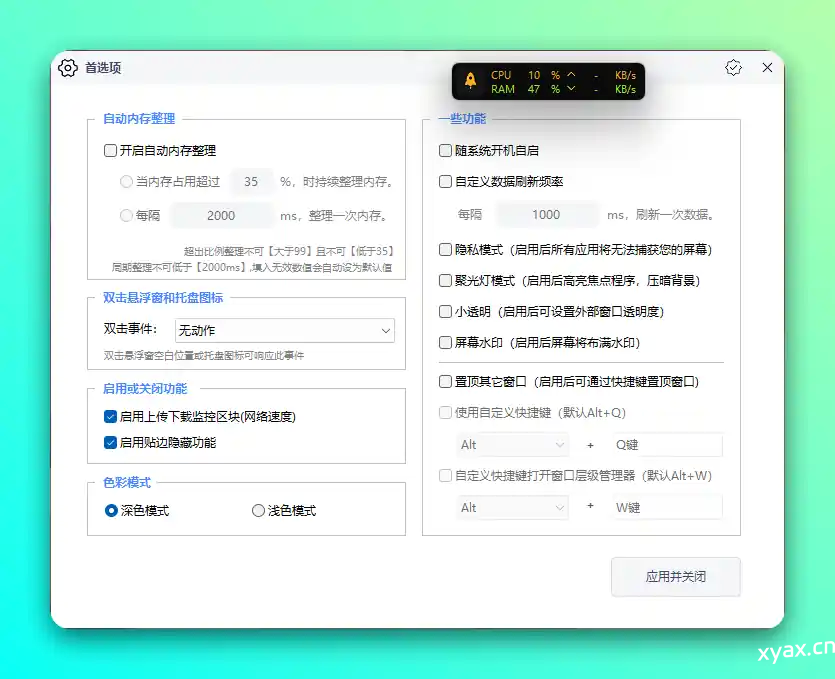This screenshot has height=679, width=835.
Task: Click the up chevron next to CPU percentage
Action: (x=569, y=74)
